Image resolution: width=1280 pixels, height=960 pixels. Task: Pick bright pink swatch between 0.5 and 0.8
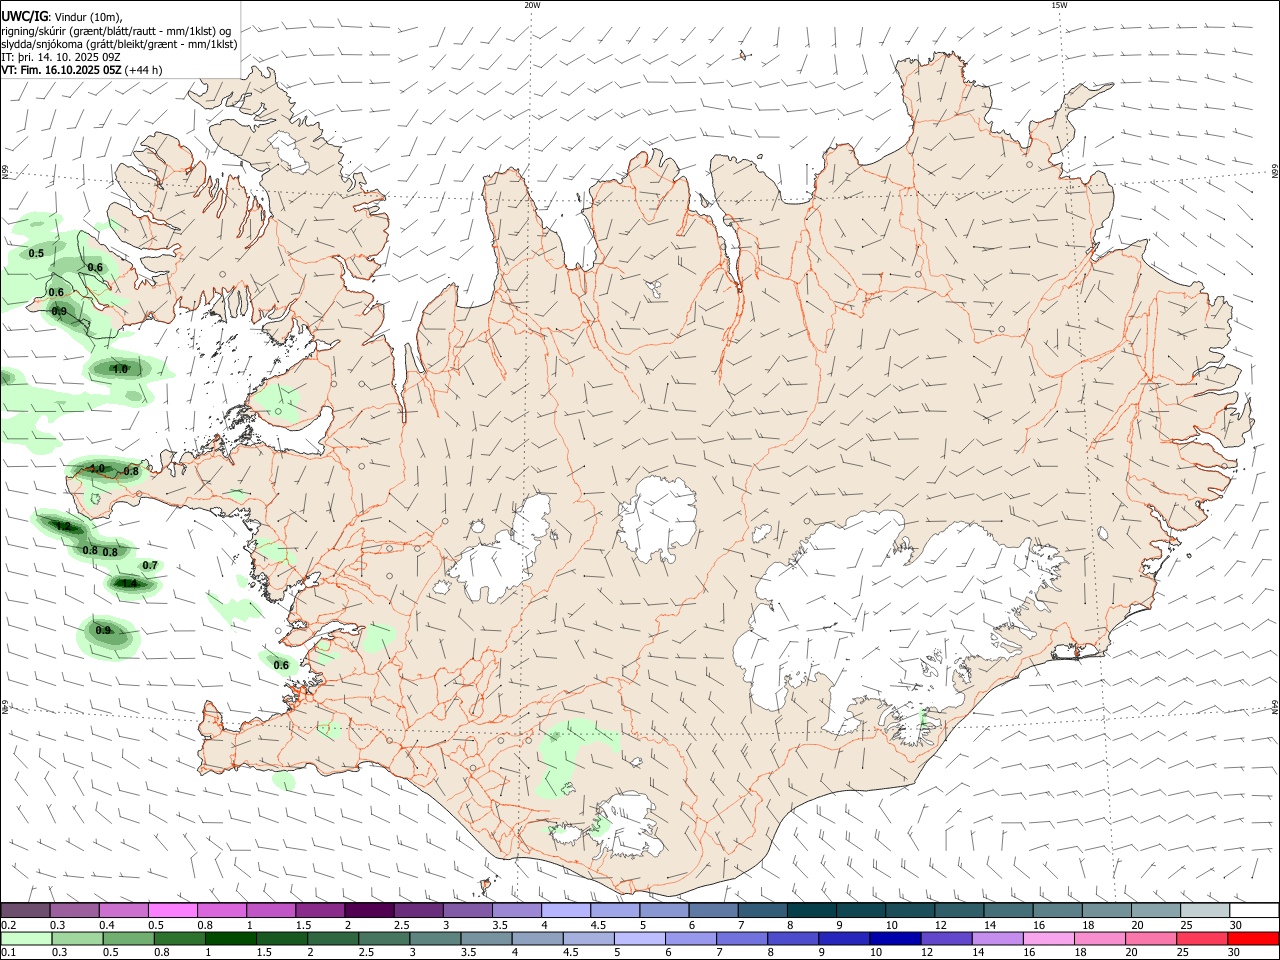coord(172,911)
